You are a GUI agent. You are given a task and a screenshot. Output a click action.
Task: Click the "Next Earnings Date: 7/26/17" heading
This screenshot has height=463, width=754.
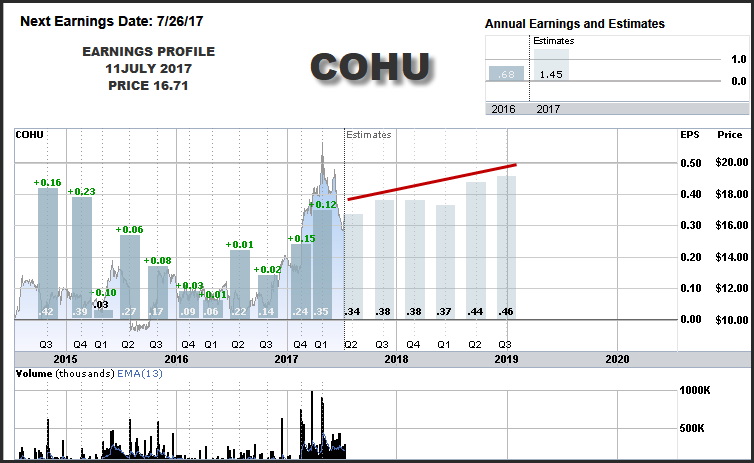(x=112, y=21)
